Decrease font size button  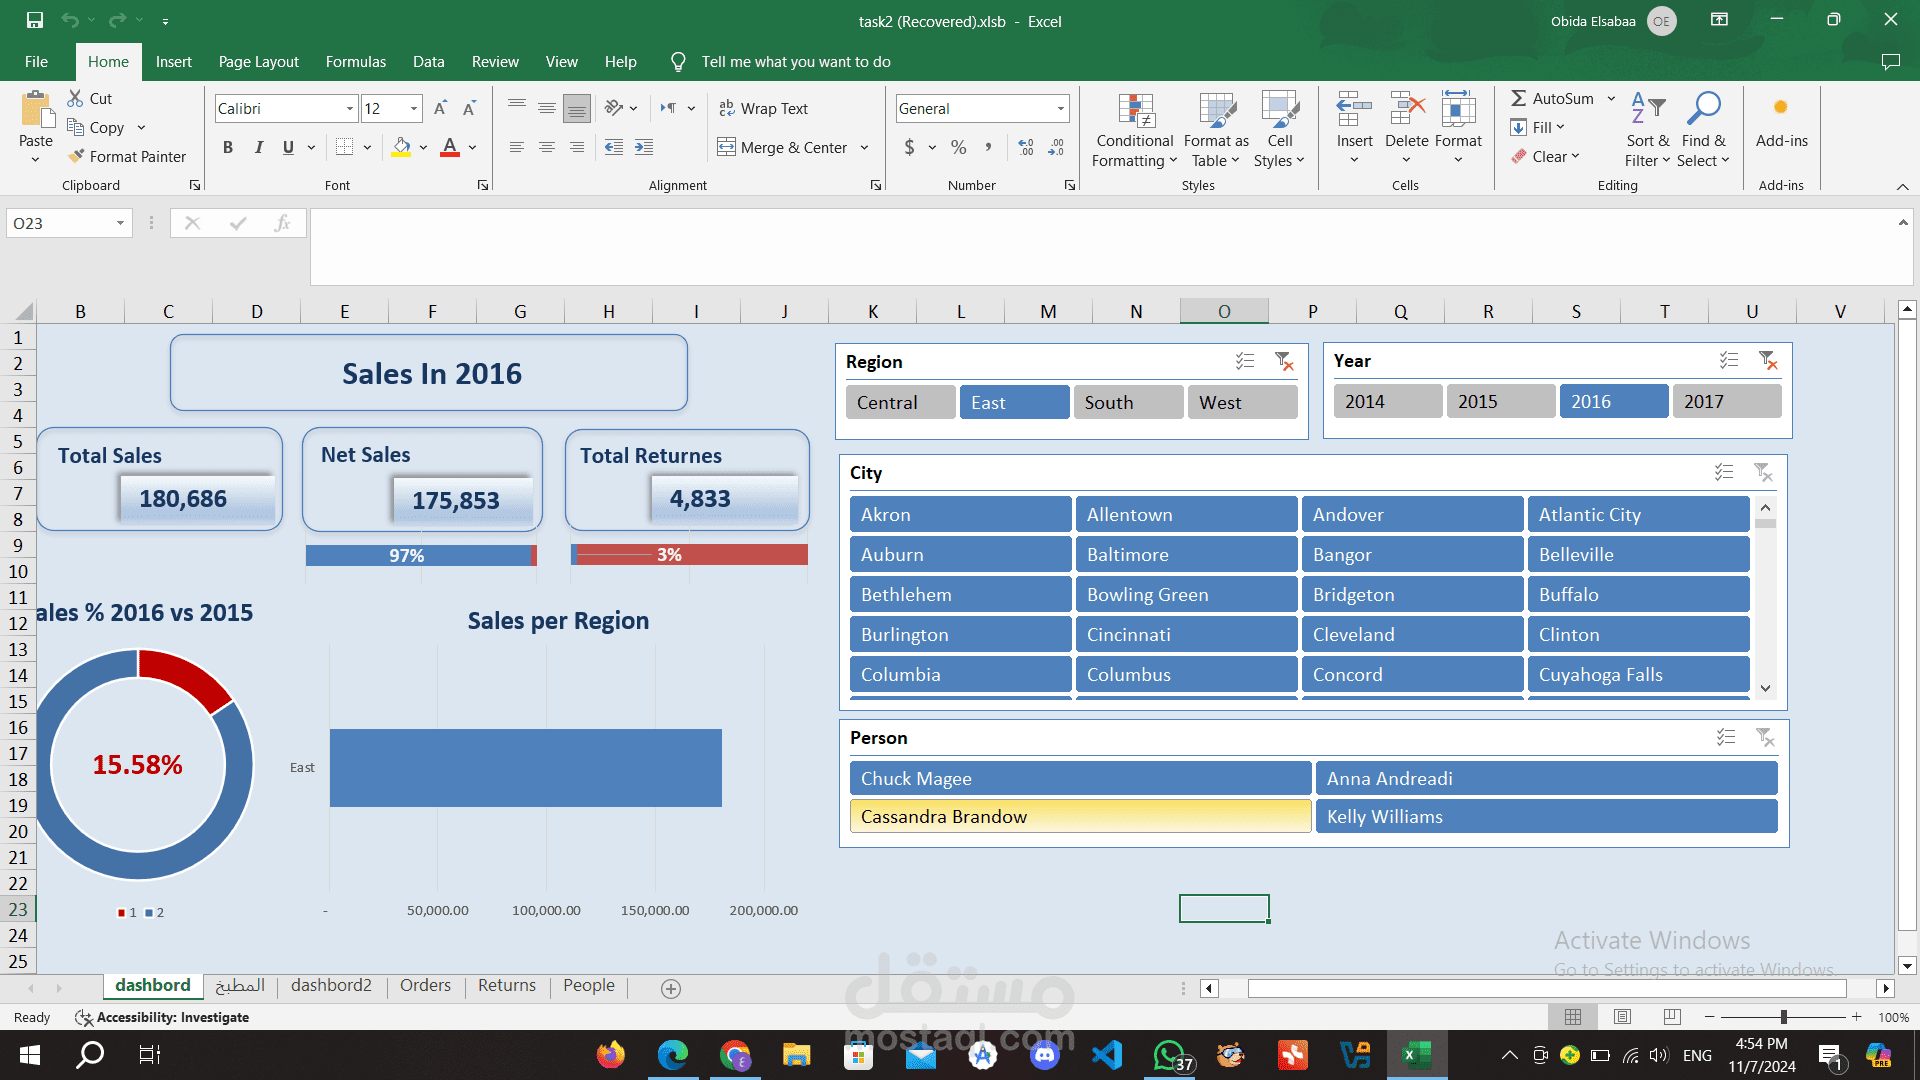[470, 108]
